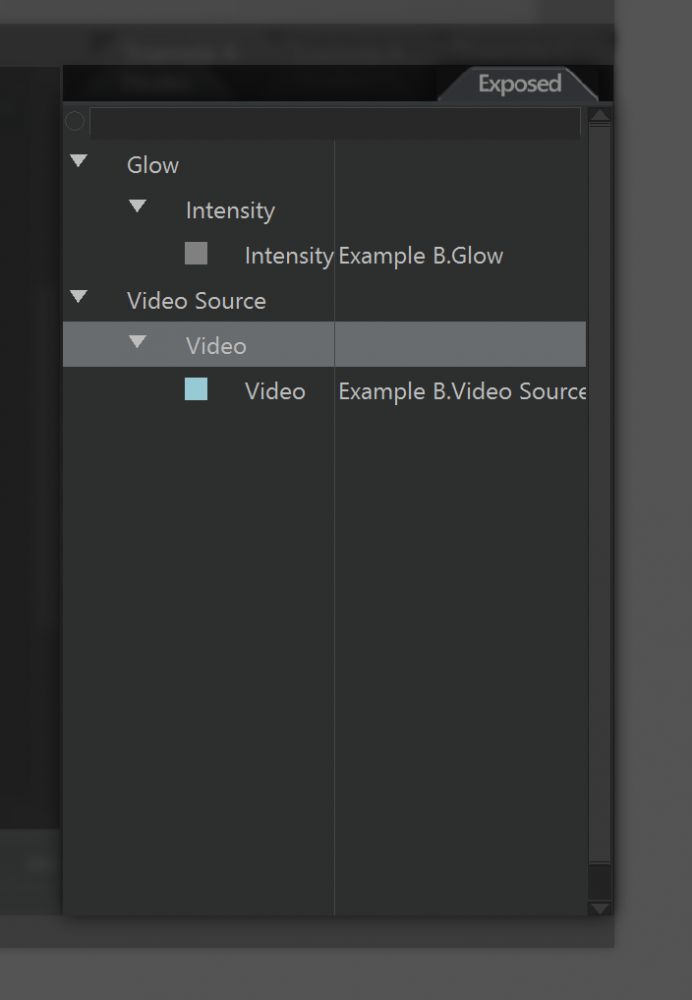The width and height of the screenshot is (692, 1000).
Task: Click the 'Example B.Video Source' value text
Action: pyautogui.click(x=462, y=392)
